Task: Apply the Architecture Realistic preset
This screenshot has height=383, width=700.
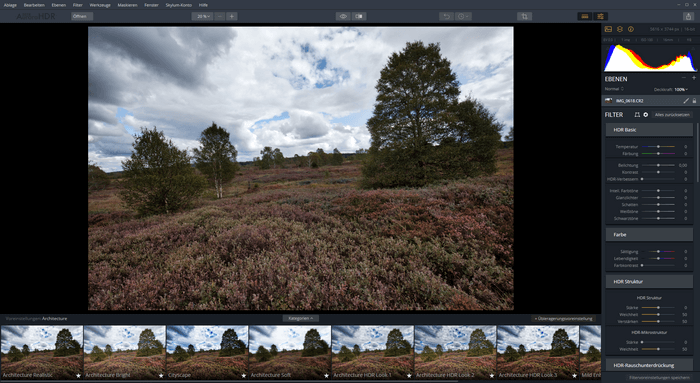Action: coord(42,352)
